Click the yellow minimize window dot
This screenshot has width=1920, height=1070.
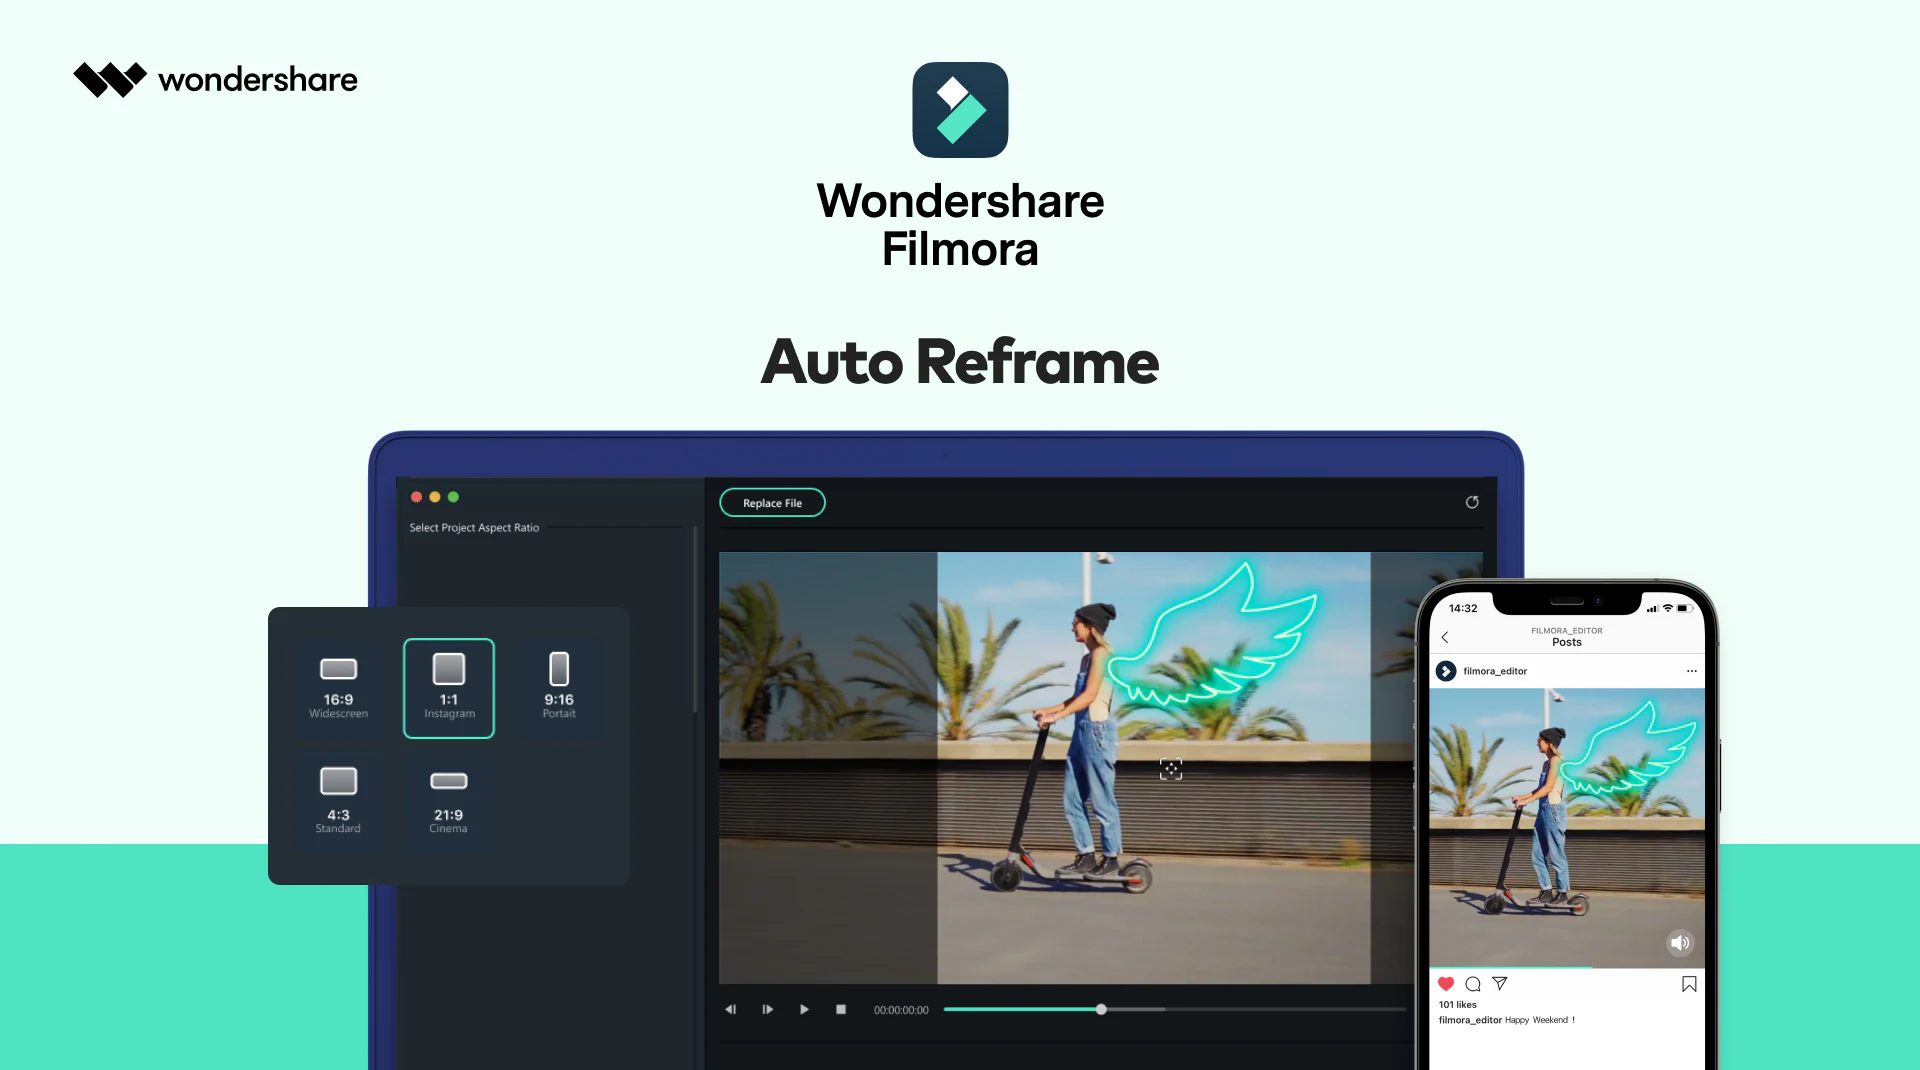[x=435, y=497]
